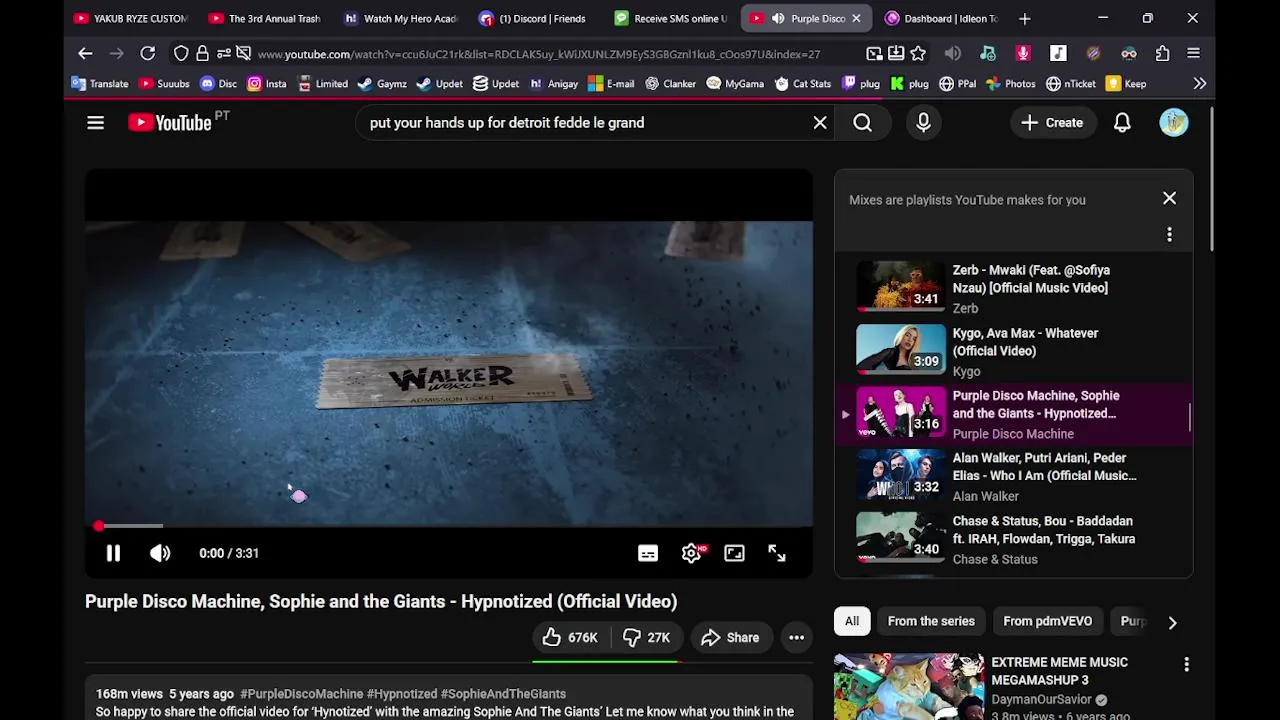Click the site lock icon
Viewport: 1280px width, 720px height.
202,53
